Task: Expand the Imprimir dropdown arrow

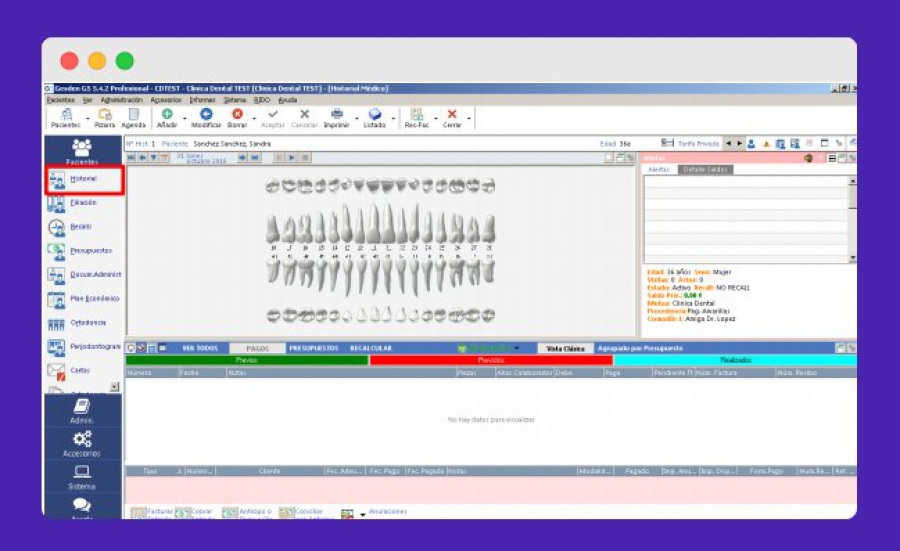Action: point(356,119)
